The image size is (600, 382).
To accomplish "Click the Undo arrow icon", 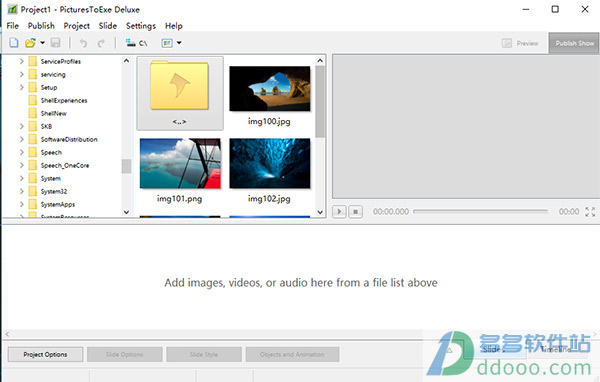I will pyautogui.click(x=83, y=43).
